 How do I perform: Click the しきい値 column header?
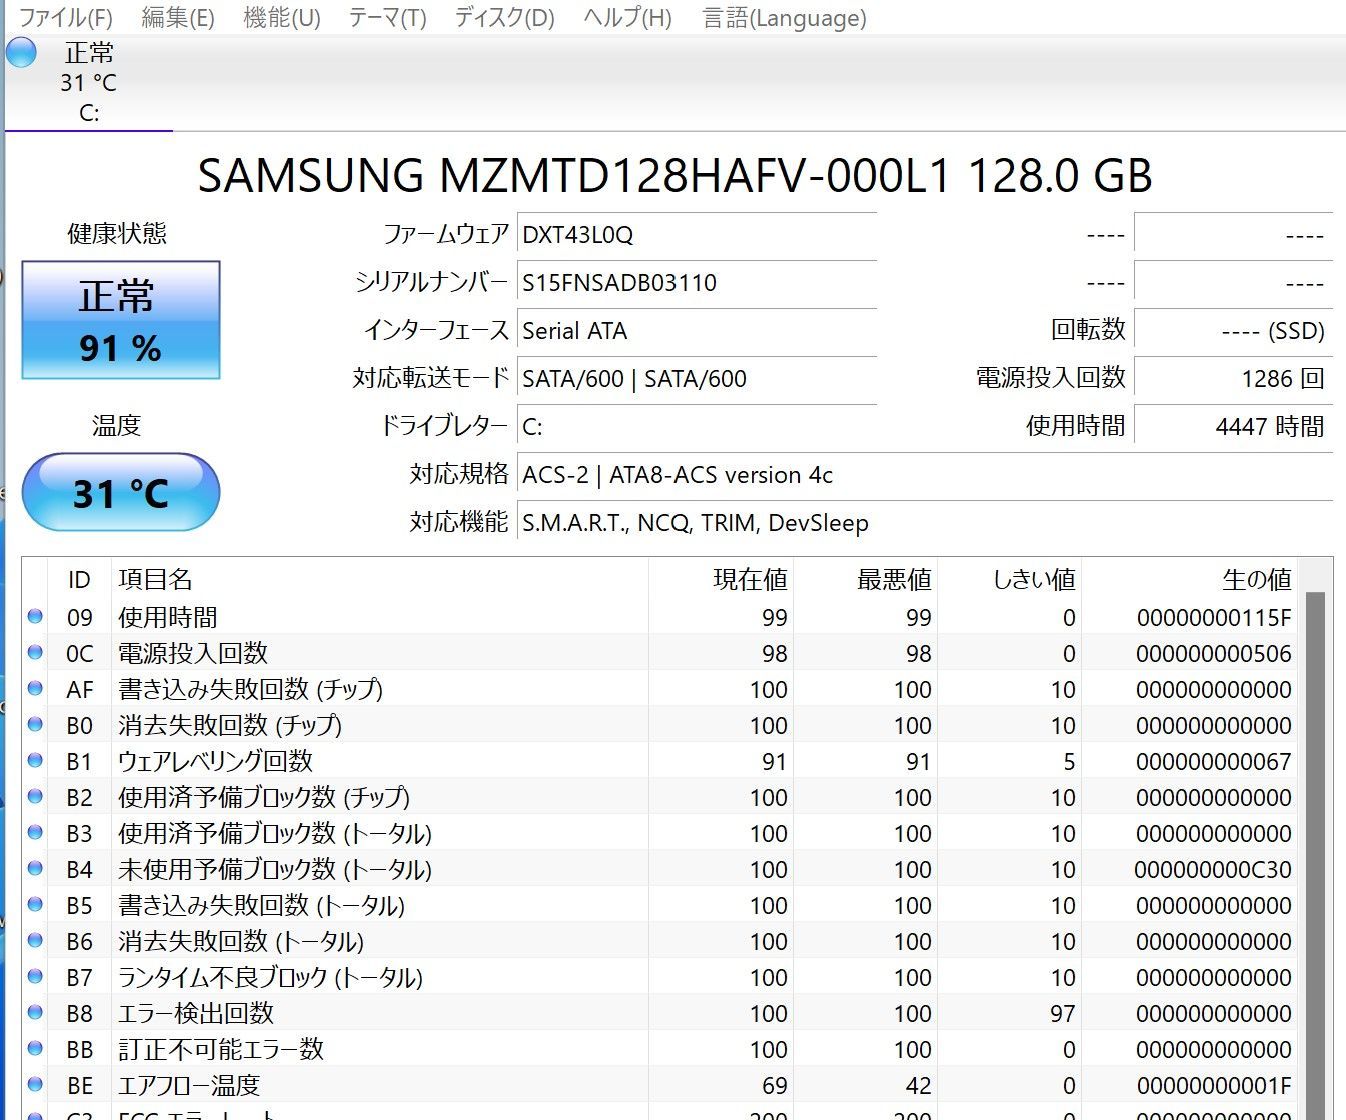(1009, 579)
